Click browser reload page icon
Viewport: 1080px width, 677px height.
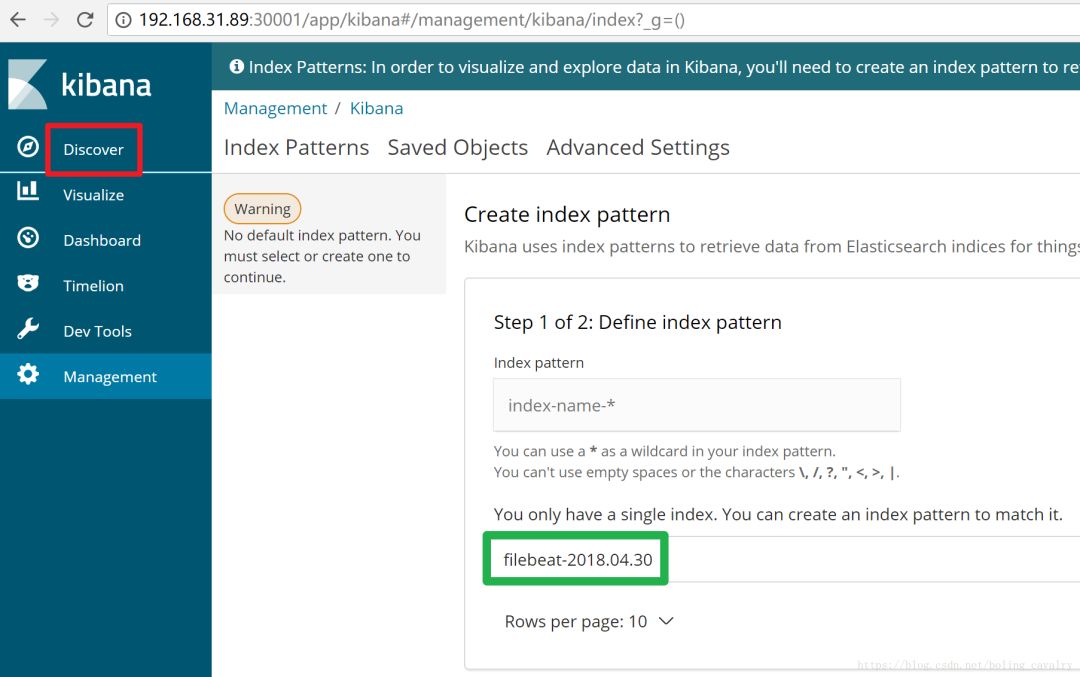click(x=85, y=20)
